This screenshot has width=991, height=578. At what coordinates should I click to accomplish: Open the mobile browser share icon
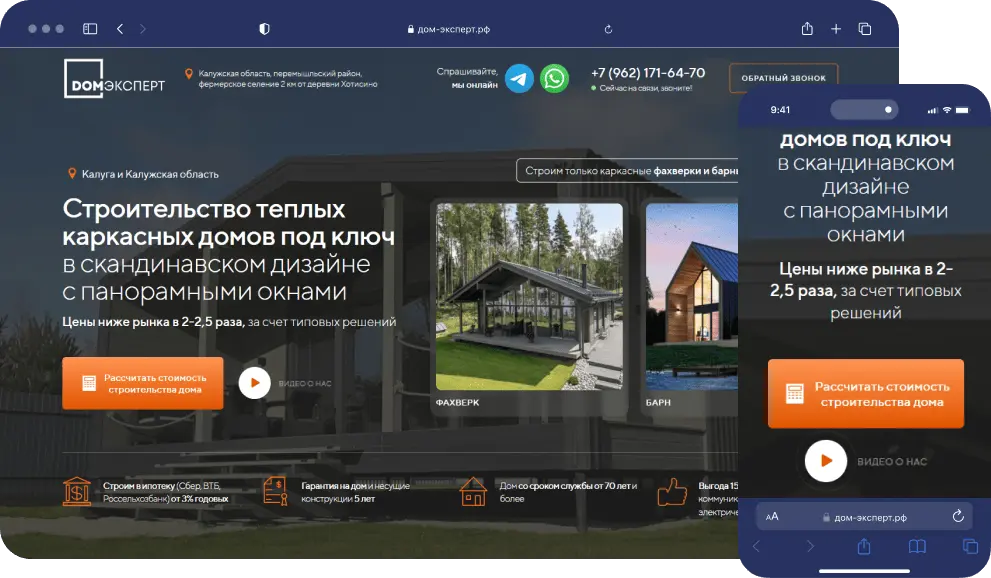click(864, 546)
